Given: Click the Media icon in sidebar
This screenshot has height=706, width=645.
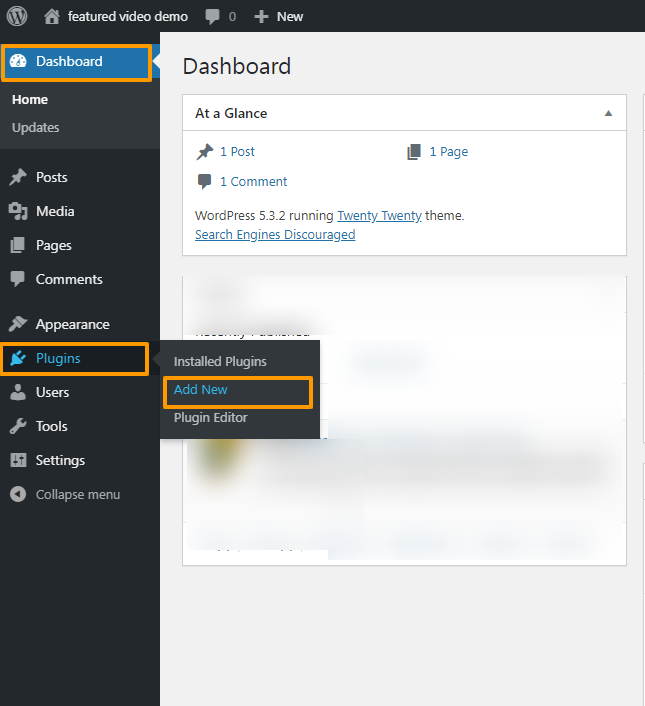Looking at the screenshot, I should (18, 211).
